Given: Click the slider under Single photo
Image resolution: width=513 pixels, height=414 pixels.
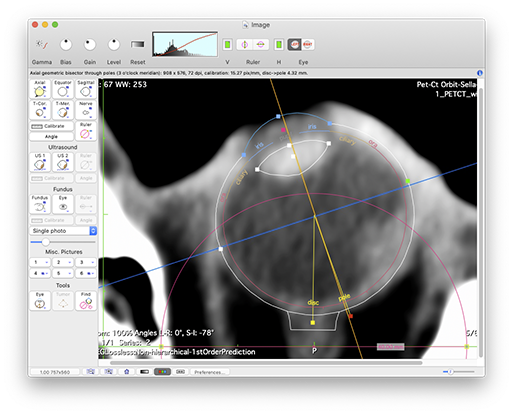Looking at the screenshot, I should 63,242.
